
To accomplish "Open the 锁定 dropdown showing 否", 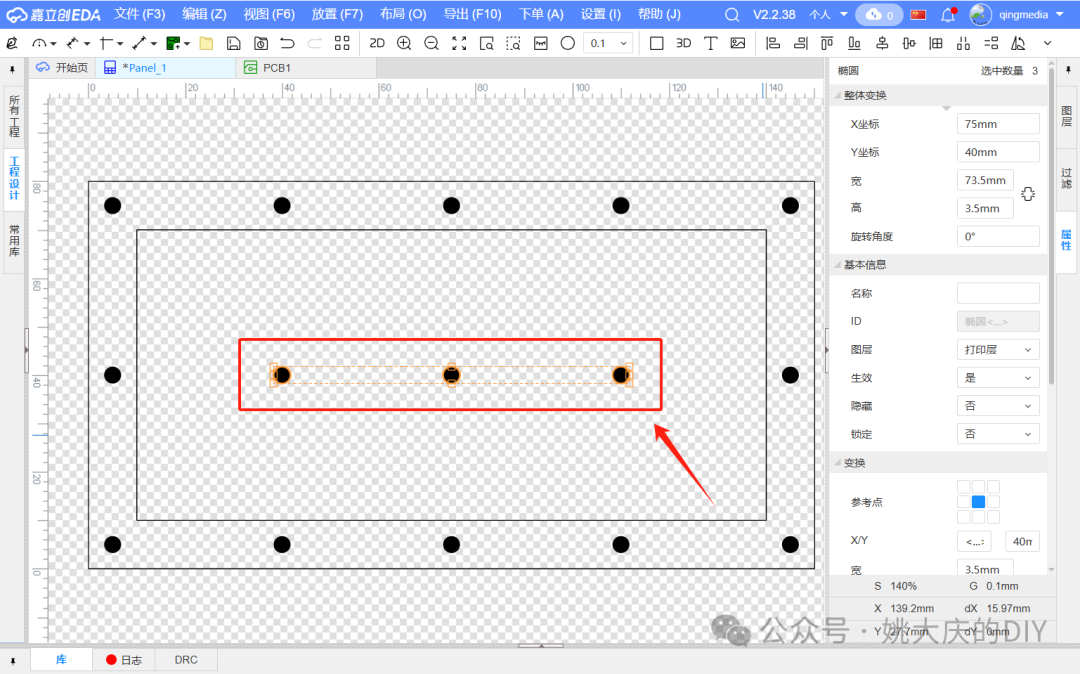I will pos(998,434).
